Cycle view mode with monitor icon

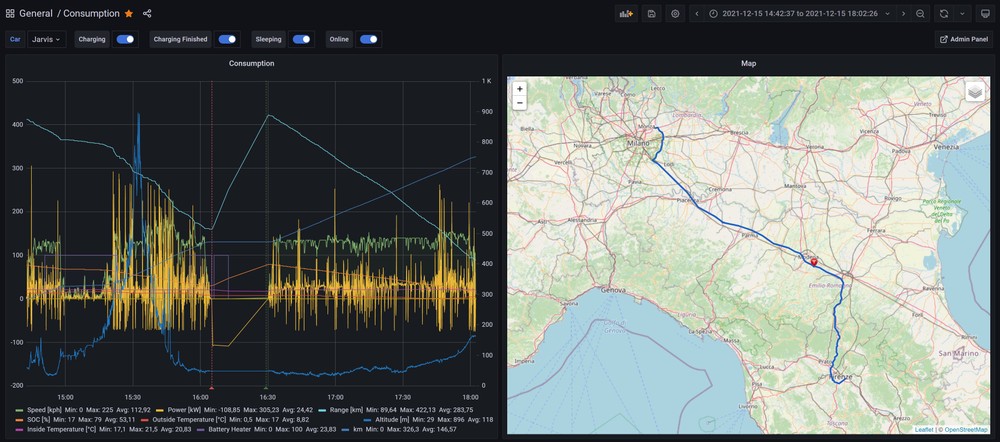point(985,14)
